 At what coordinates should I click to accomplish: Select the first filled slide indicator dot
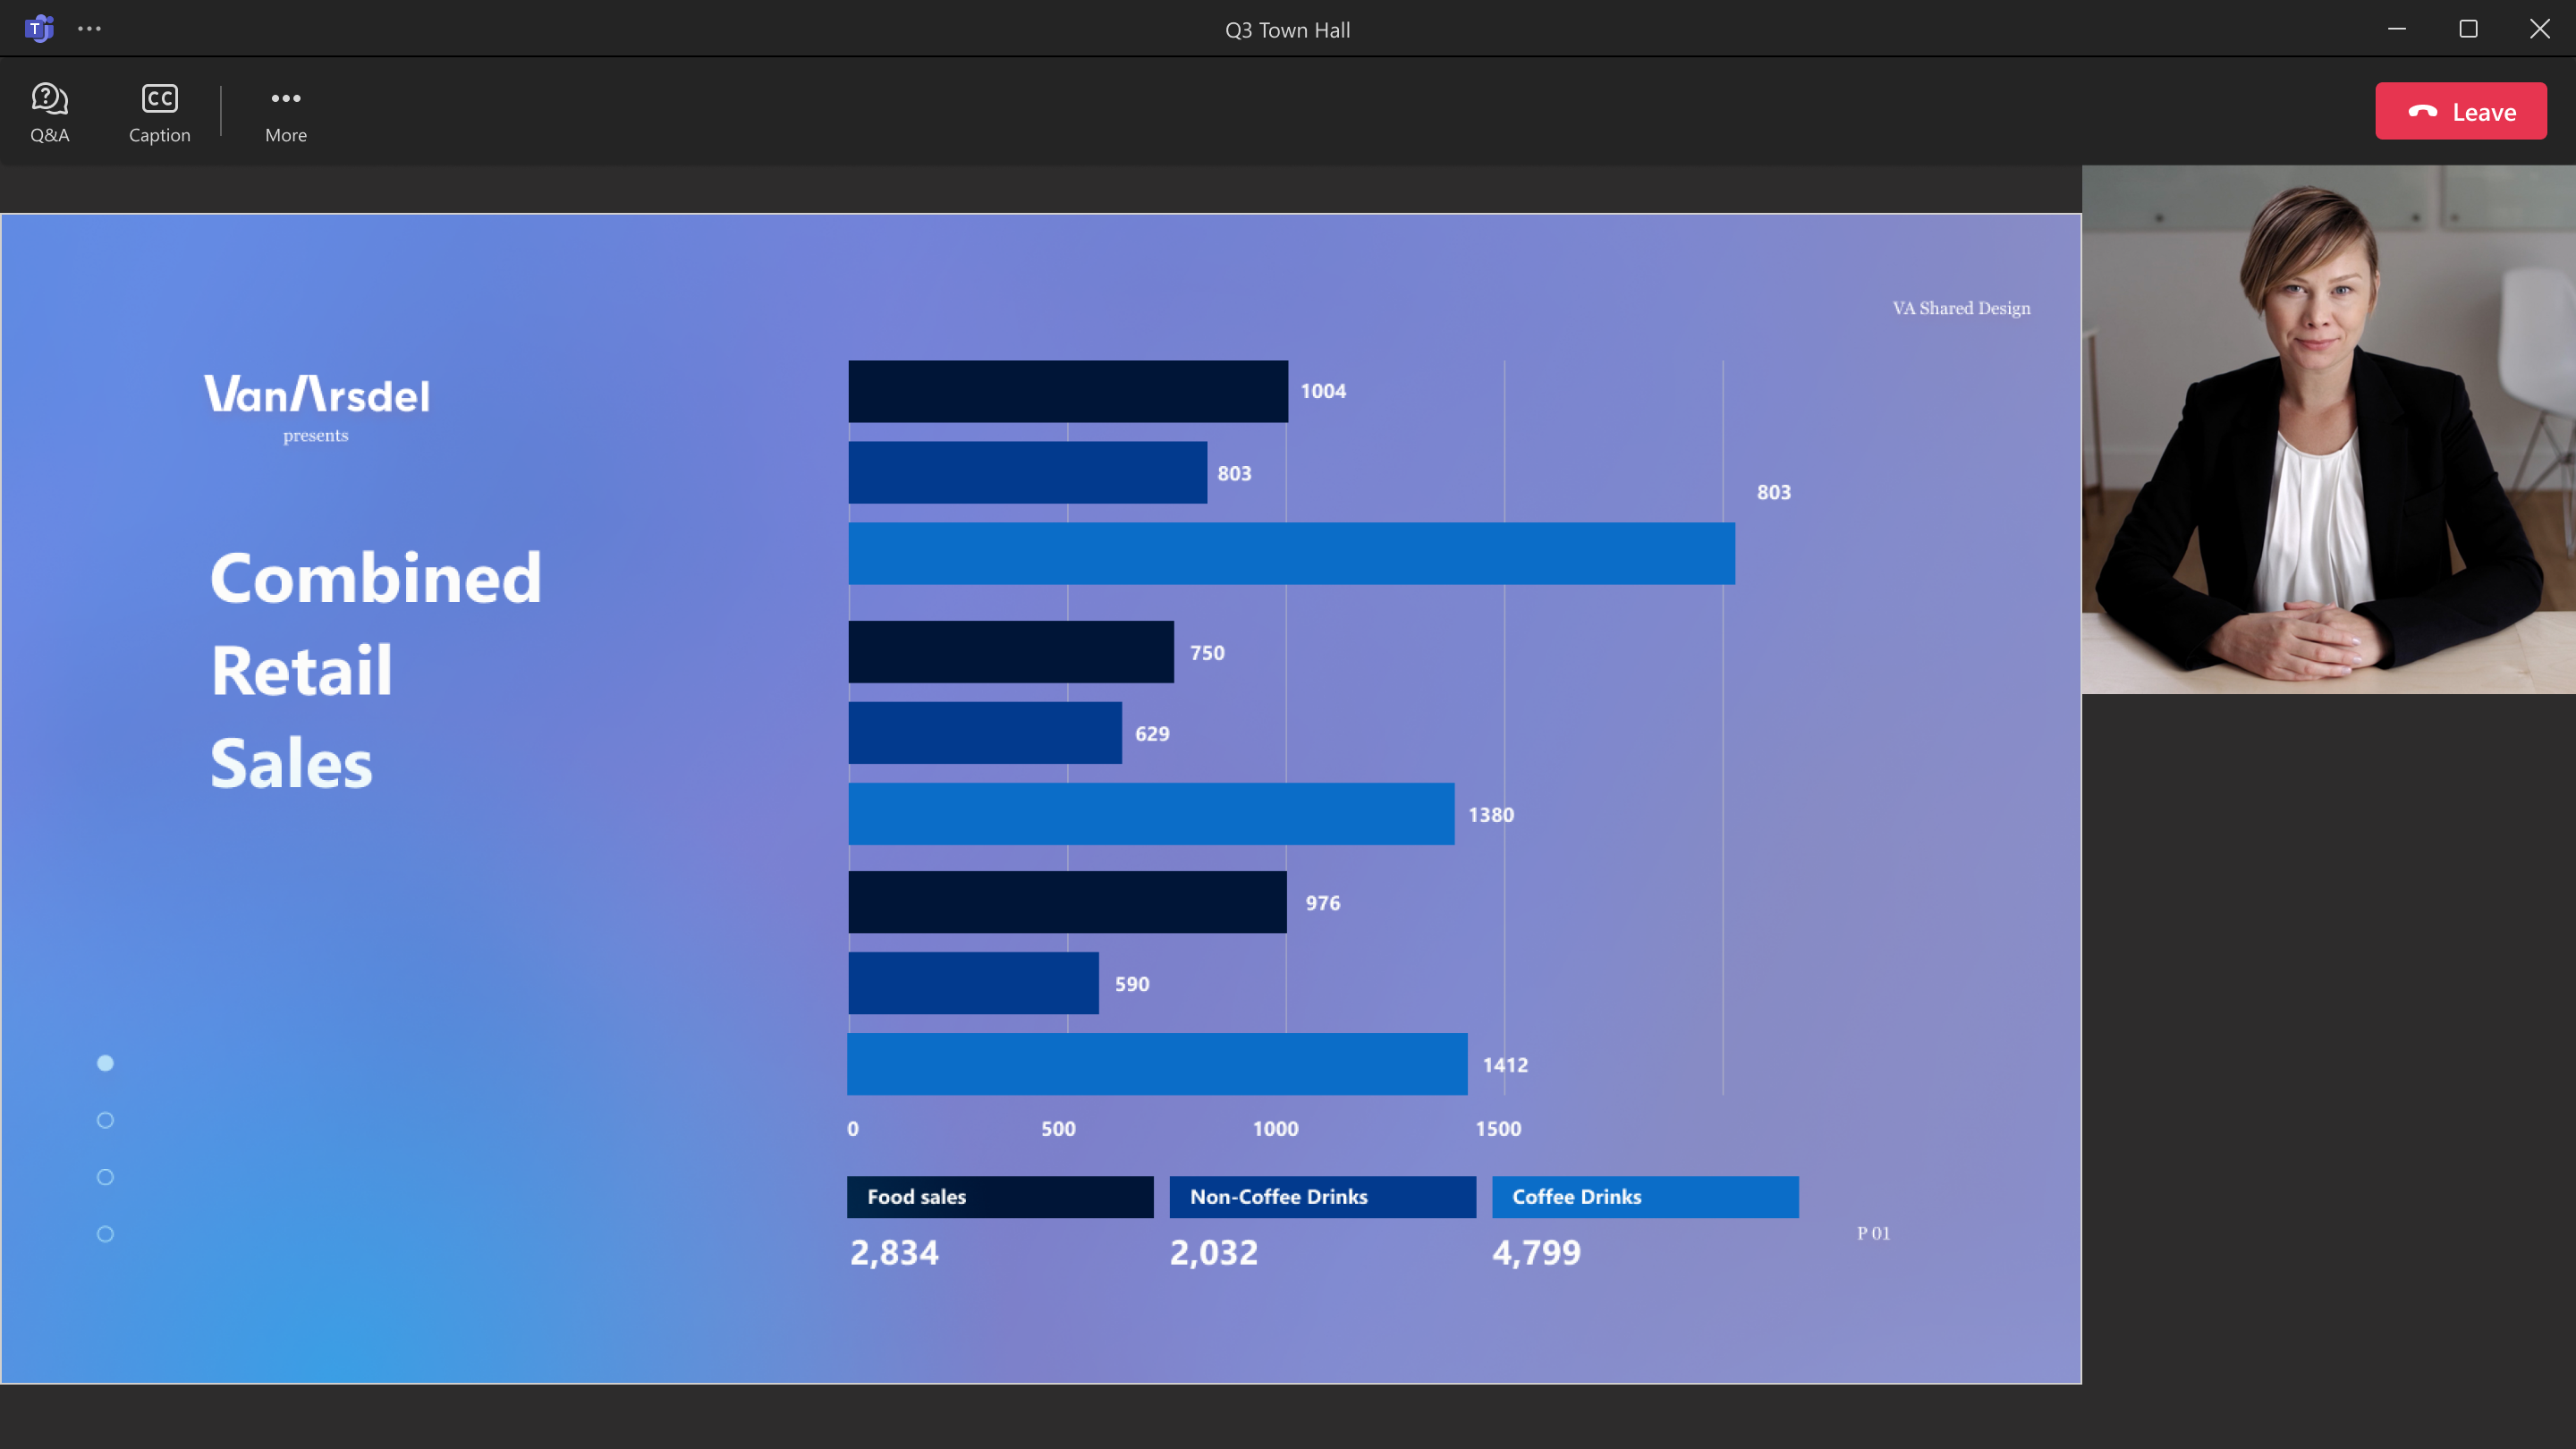(105, 1063)
